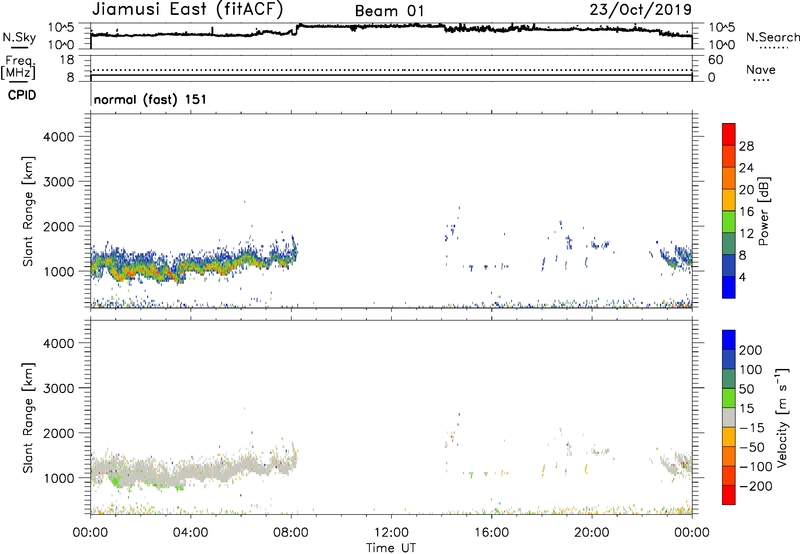The height and width of the screenshot is (554, 800).
Task: Click the "200" Velocity colorbar tick label
Action: [751, 350]
